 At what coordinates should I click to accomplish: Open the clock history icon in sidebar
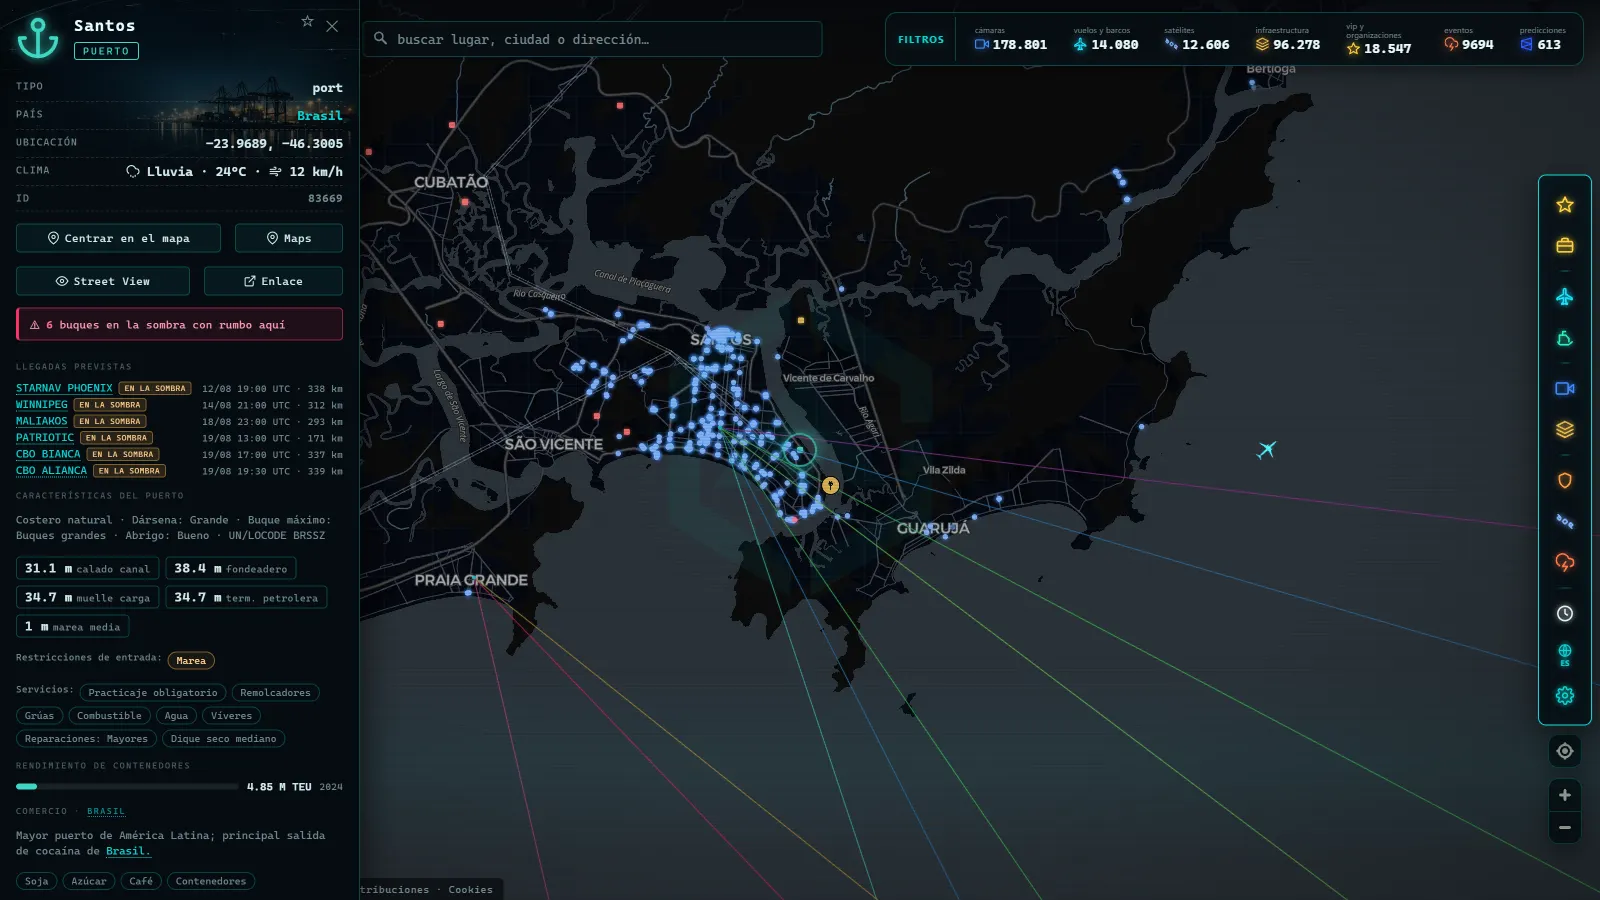1565,614
